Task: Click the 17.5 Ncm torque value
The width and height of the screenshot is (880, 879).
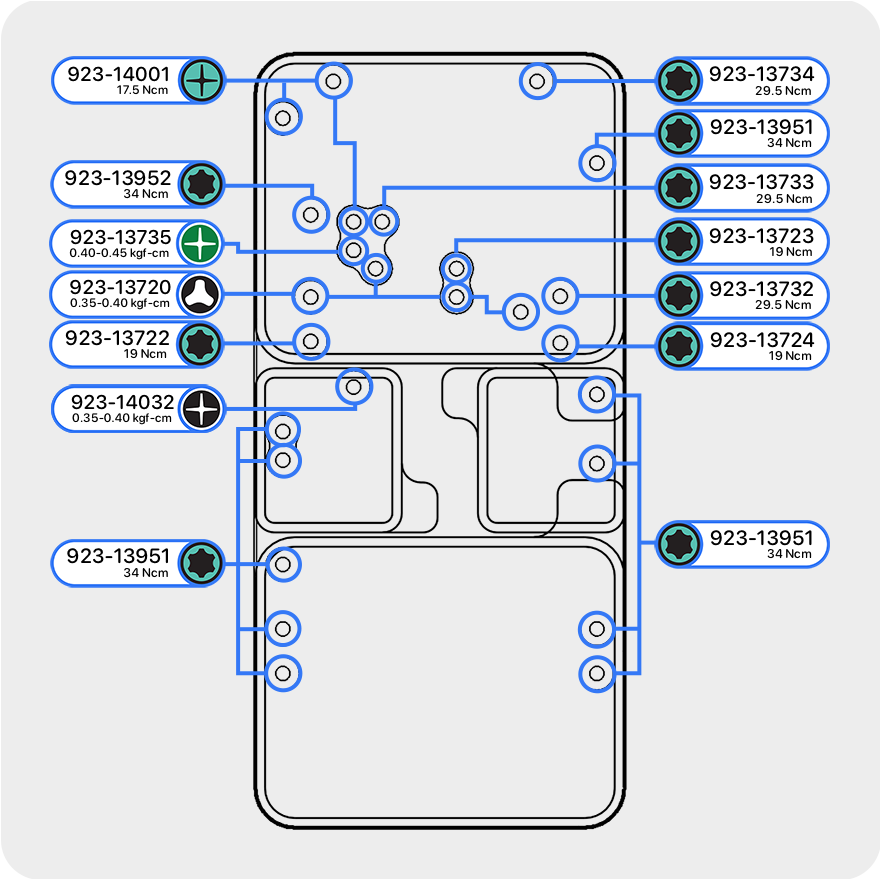Action: coord(141,90)
